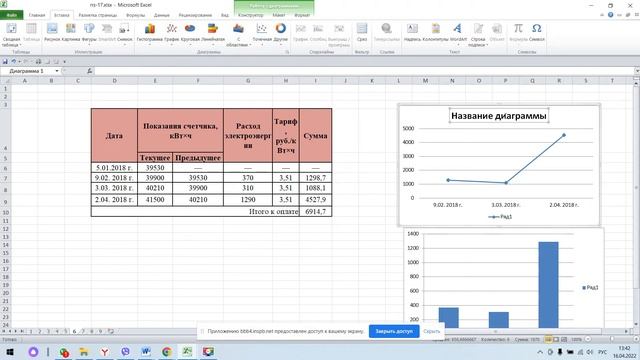Viewport: 640px width, 360px height.
Task: Open Yandex browser from taskbar
Action: (x=105, y=352)
